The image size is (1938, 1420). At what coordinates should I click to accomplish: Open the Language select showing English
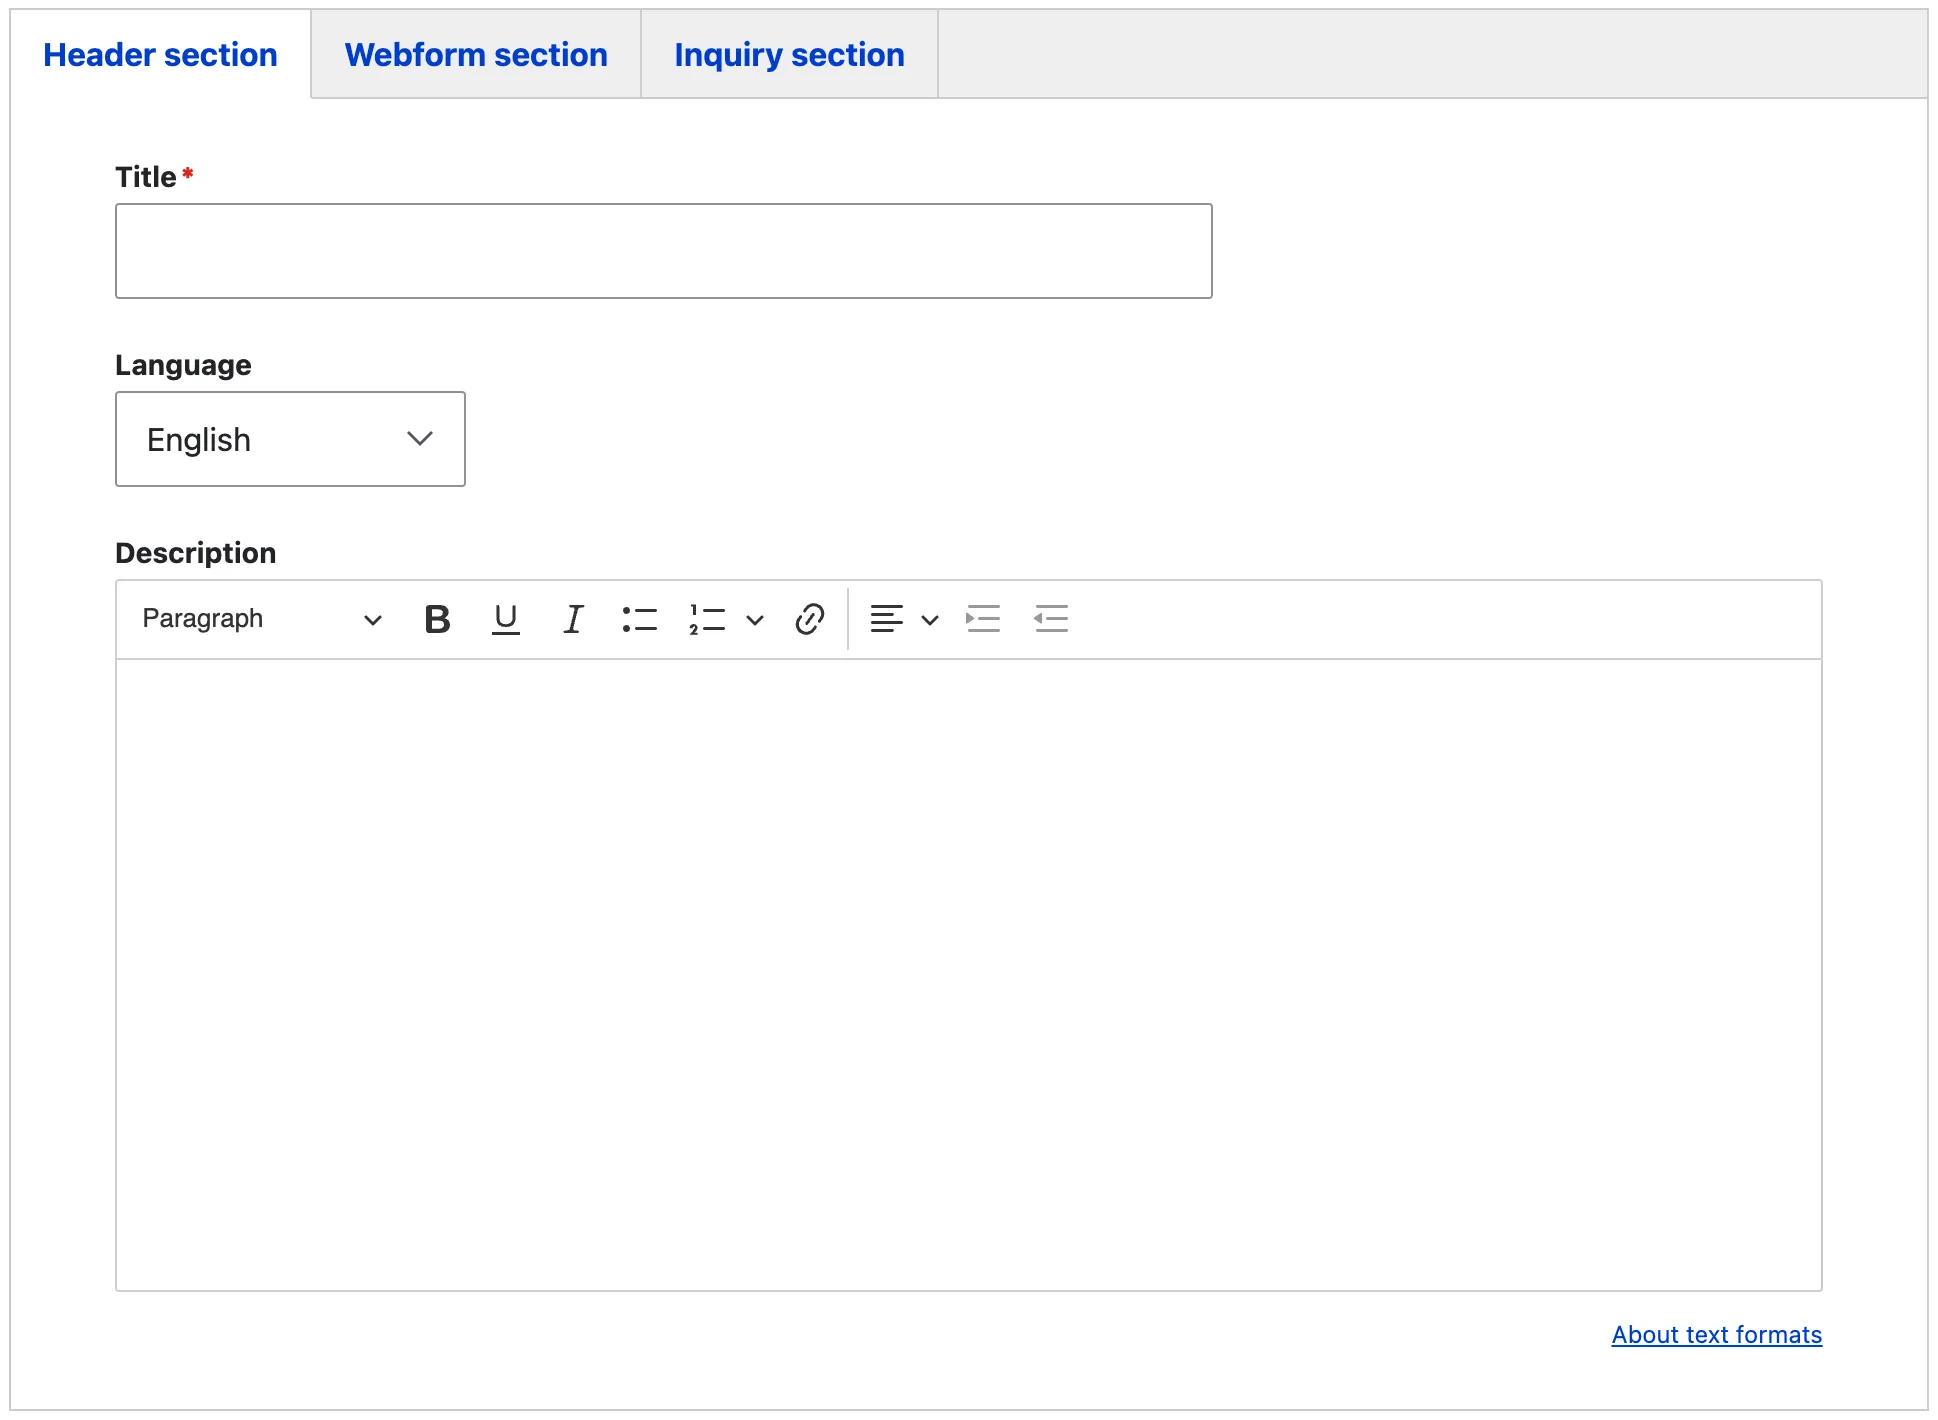tap(290, 439)
